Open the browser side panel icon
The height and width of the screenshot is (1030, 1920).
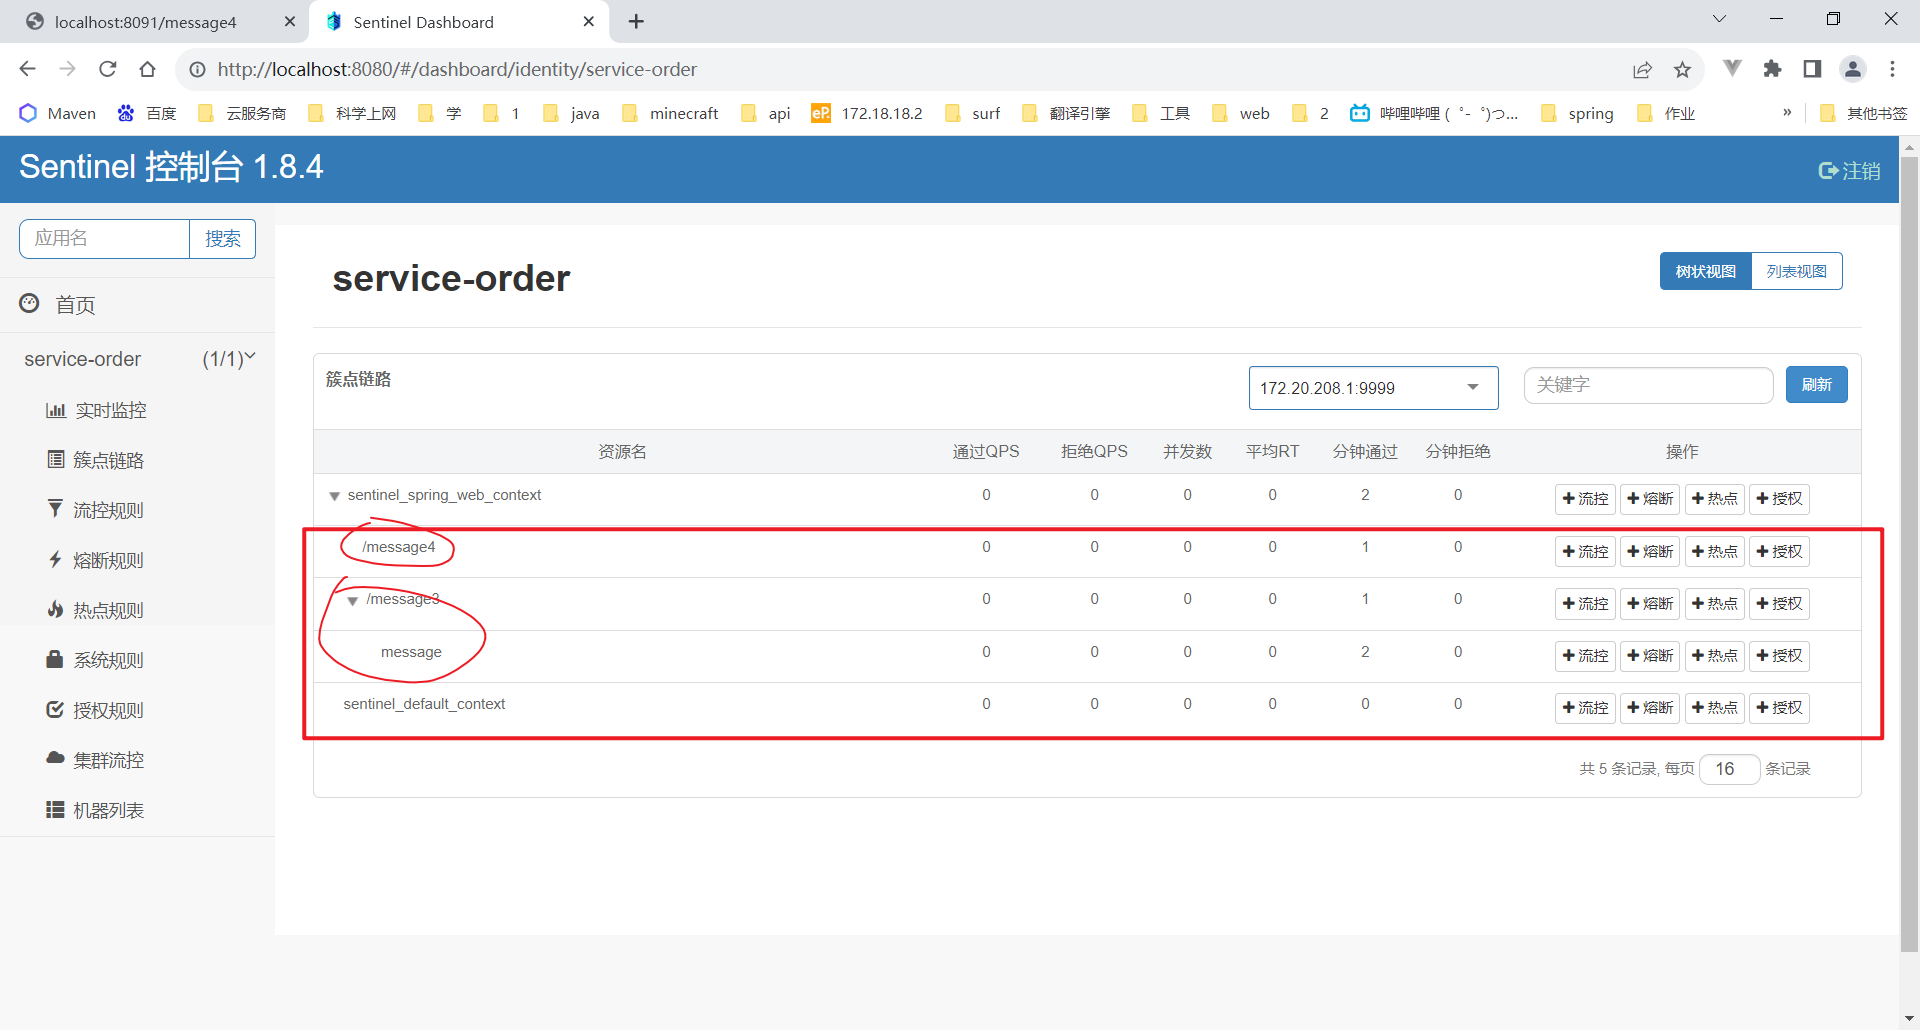pyautogui.click(x=1812, y=69)
